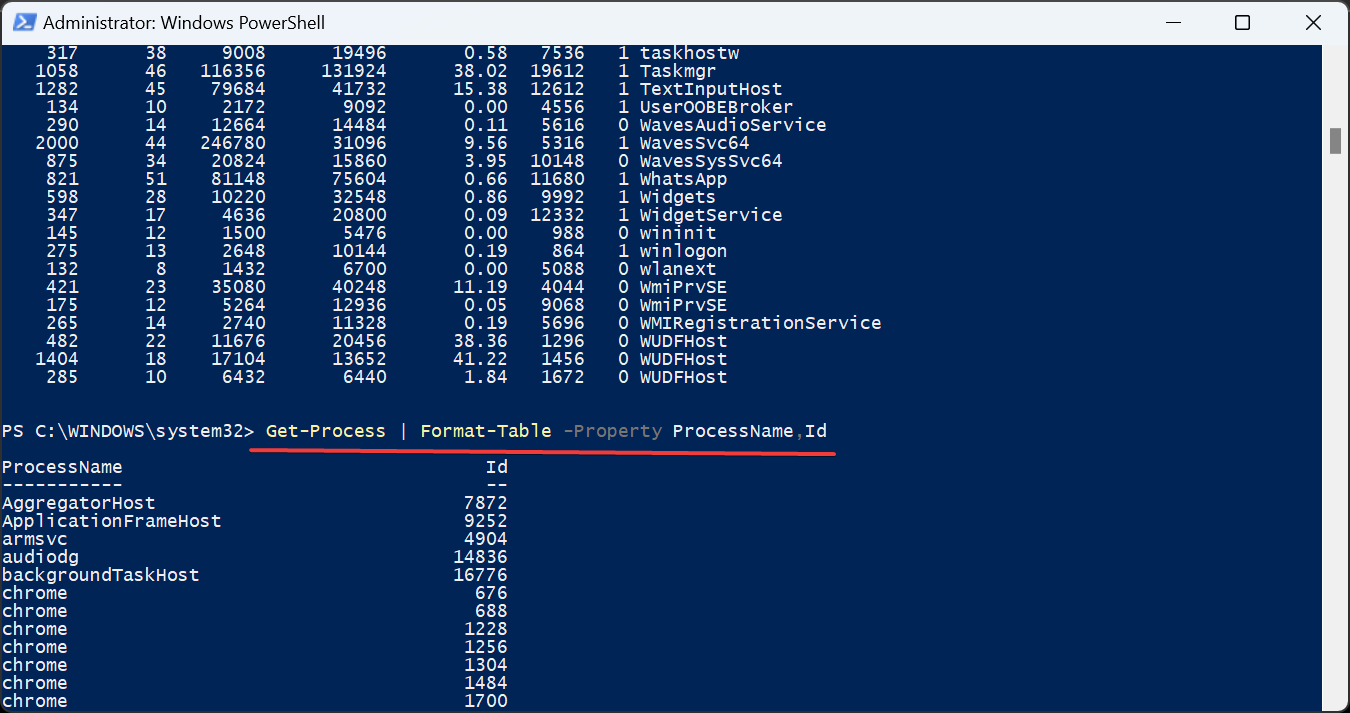The image size is (1350, 713).
Task: Select the wininit process name
Action: click(679, 233)
